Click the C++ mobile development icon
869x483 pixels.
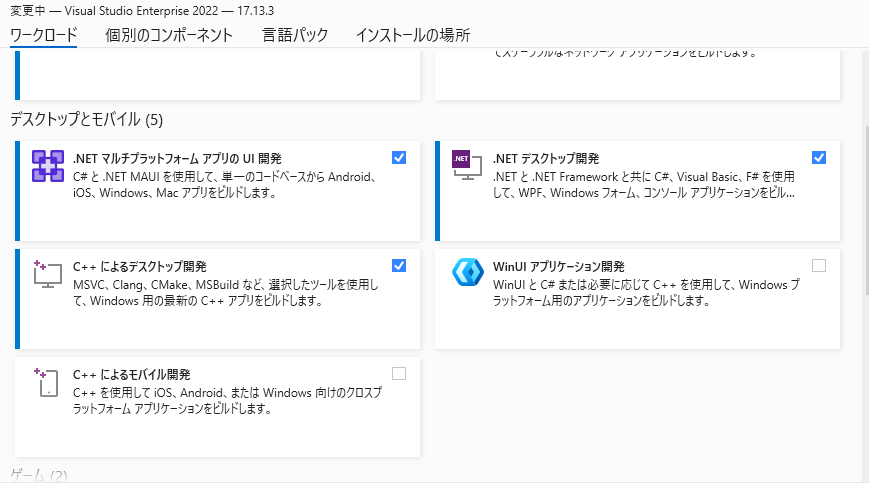point(48,382)
